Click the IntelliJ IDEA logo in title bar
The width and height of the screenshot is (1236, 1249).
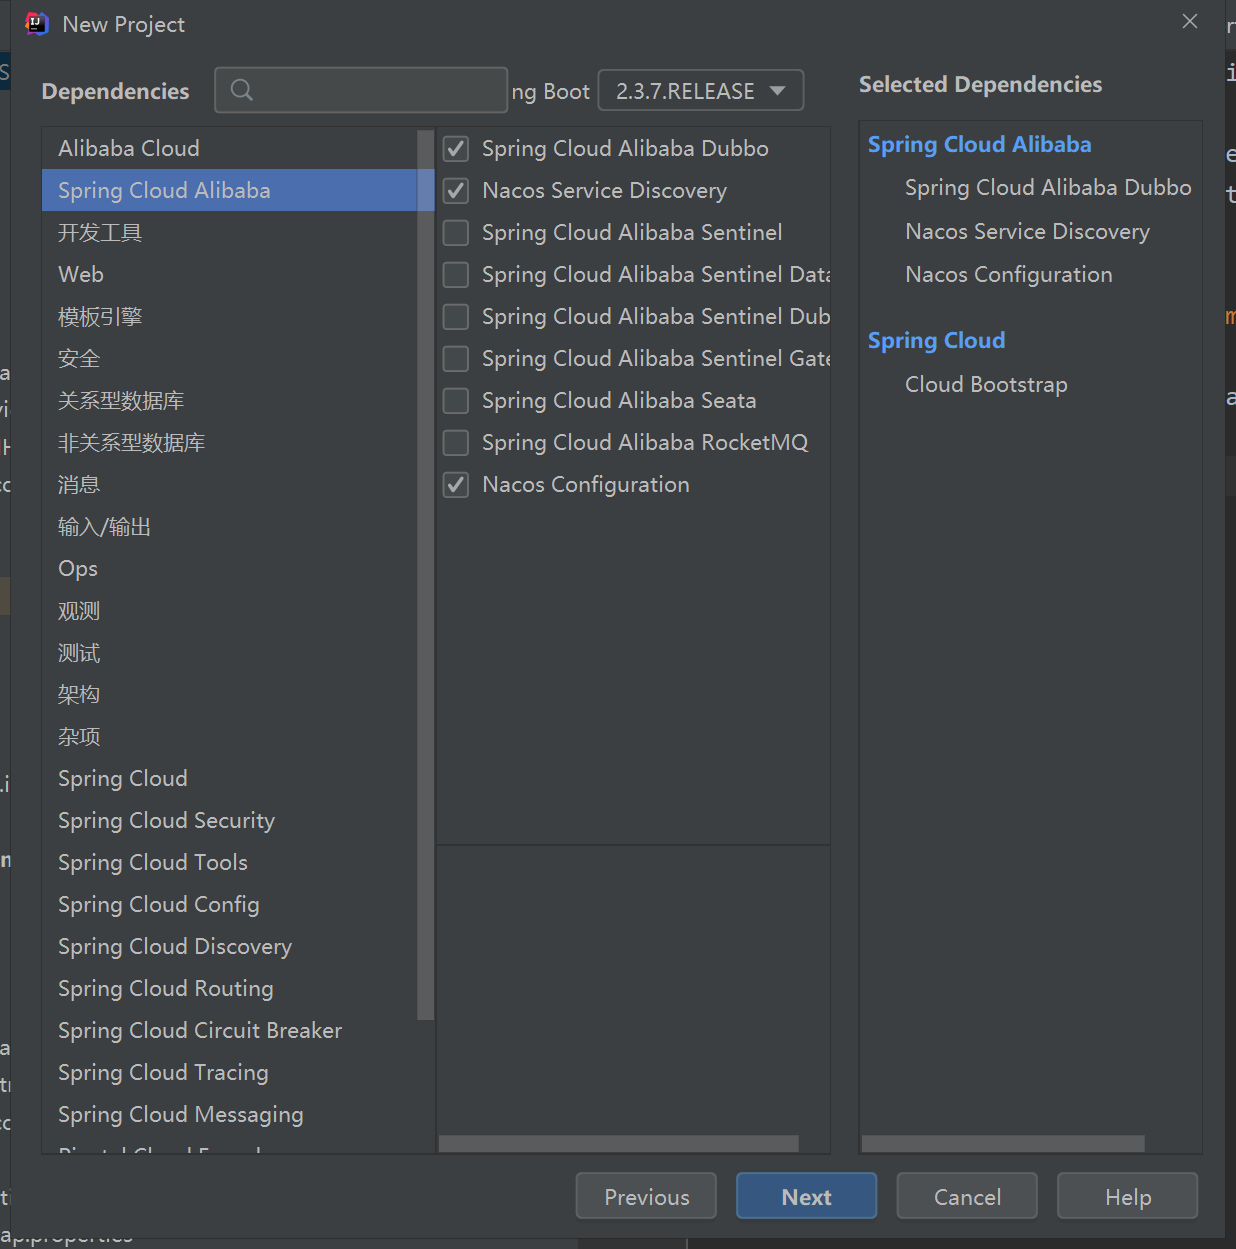pos(37,24)
